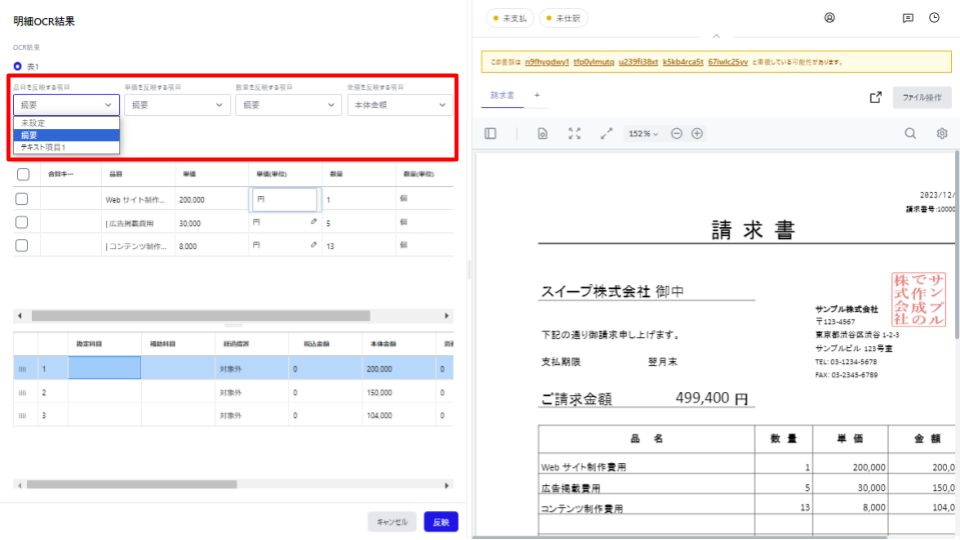Open the duplicate link k5kb4rca5t
This screenshot has width=960, height=540.
pos(683,62)
